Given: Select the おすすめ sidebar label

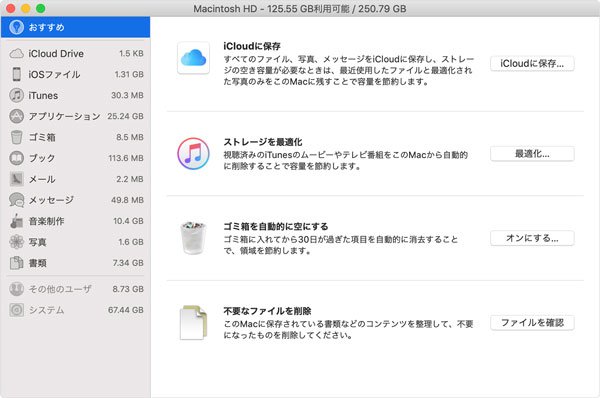Looking at the screenshot, I should click(46, 27).
